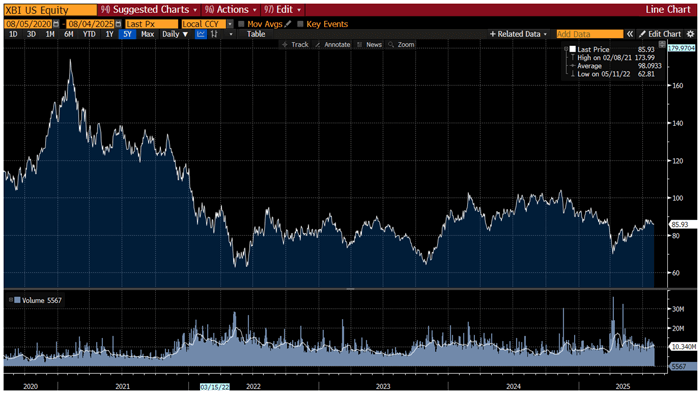Minimize the price legend box
Screen dimensions: 700x393
(x=662, y=44)
